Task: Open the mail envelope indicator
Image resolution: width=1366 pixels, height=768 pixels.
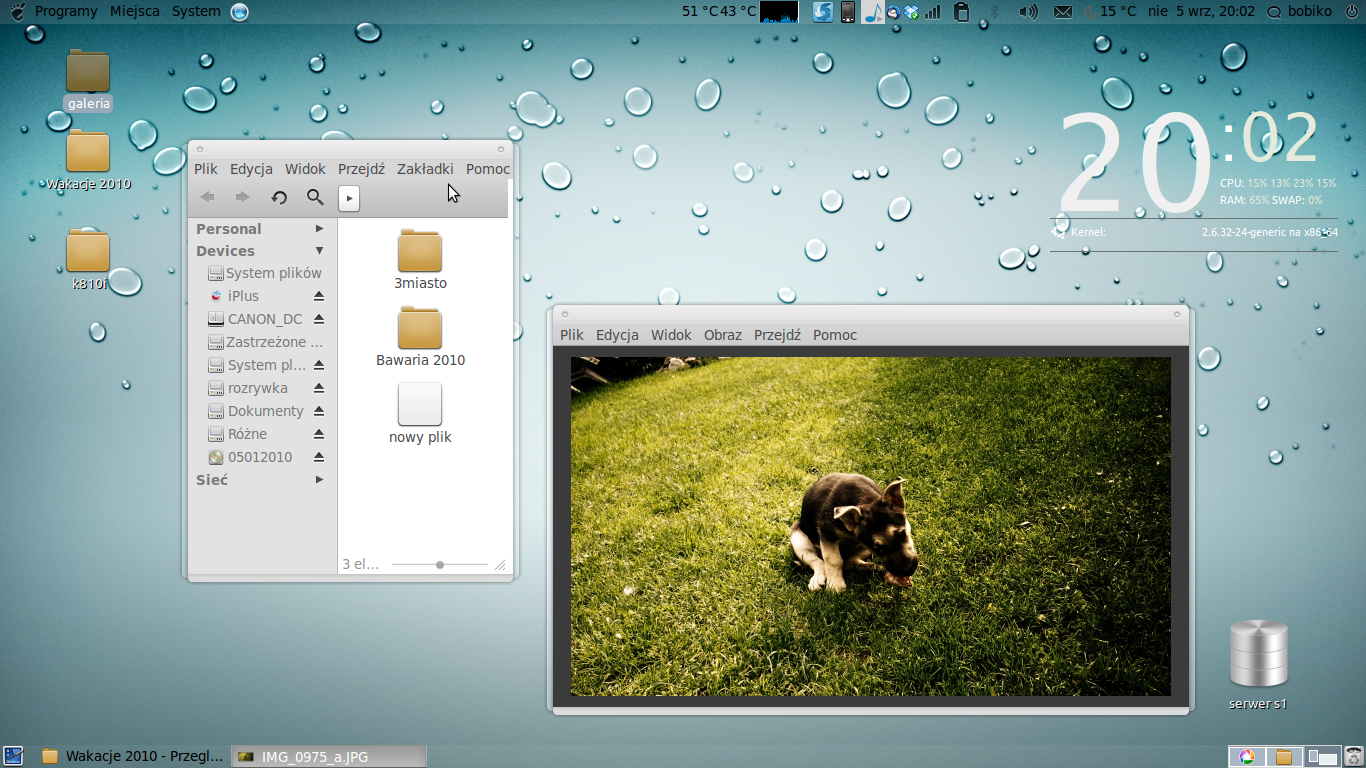Action: [1063, 12]
